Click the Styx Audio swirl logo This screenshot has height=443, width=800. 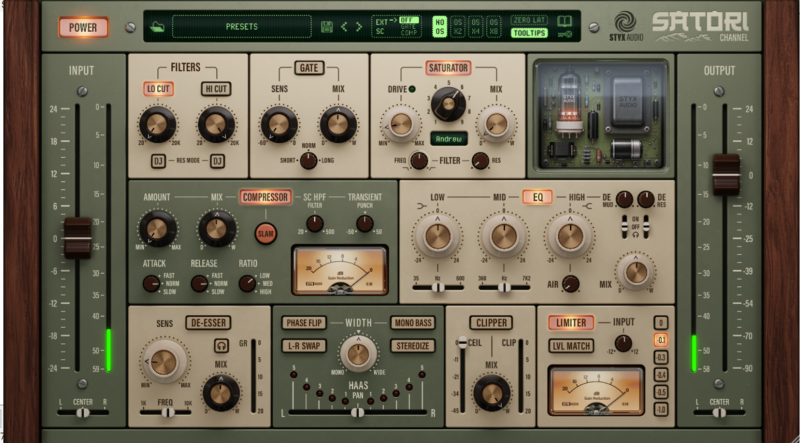(x=625, y=22)
